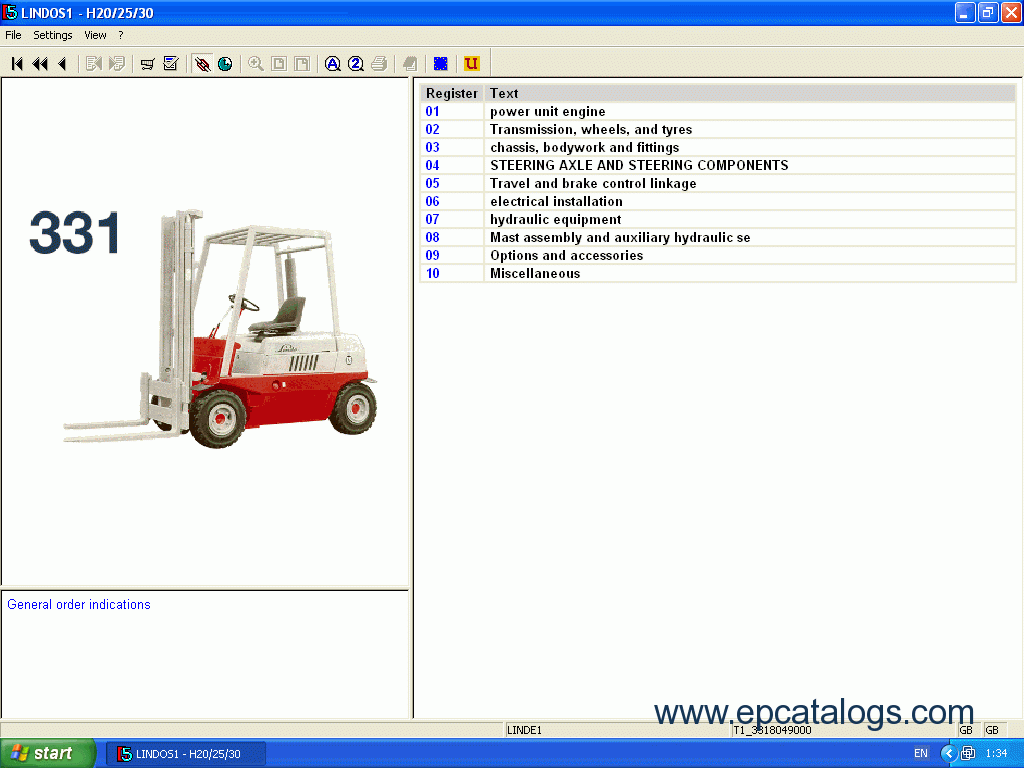Screen dimensions: 1024x768
Task: Open register 04 steering axle
Action: (717, 165)
